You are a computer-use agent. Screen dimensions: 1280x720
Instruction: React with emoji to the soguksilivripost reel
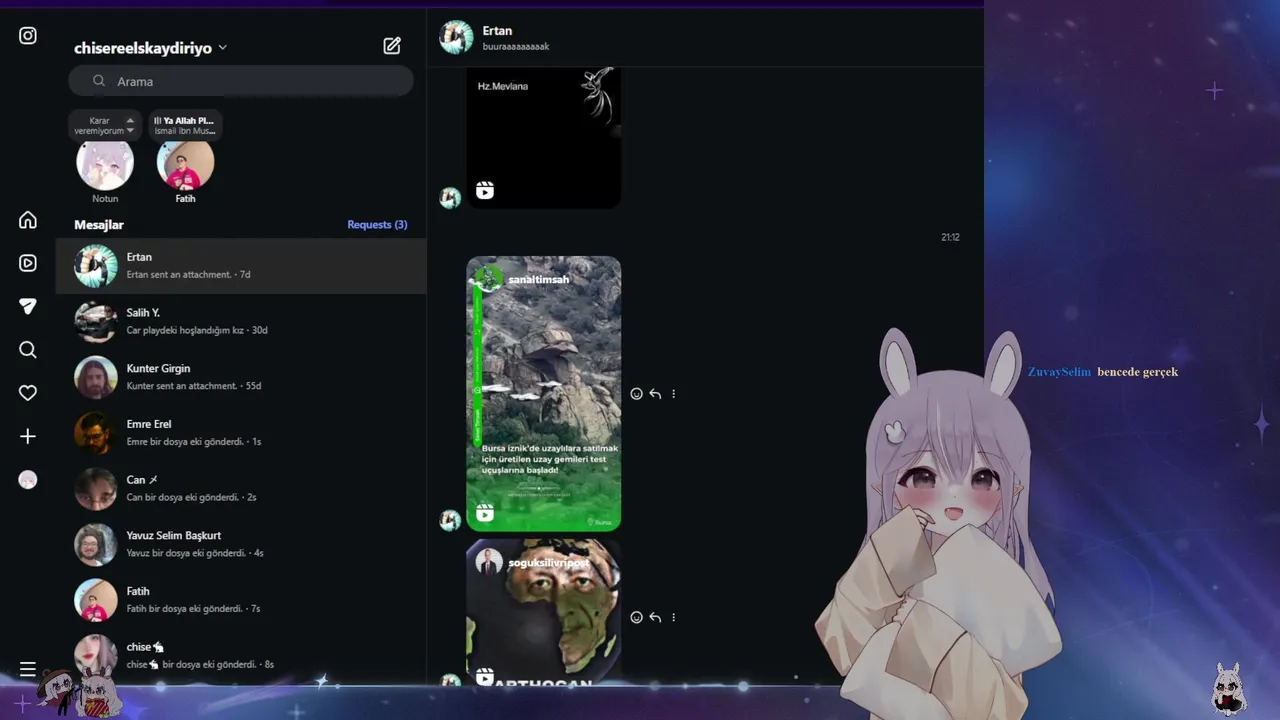coord(636,617)
